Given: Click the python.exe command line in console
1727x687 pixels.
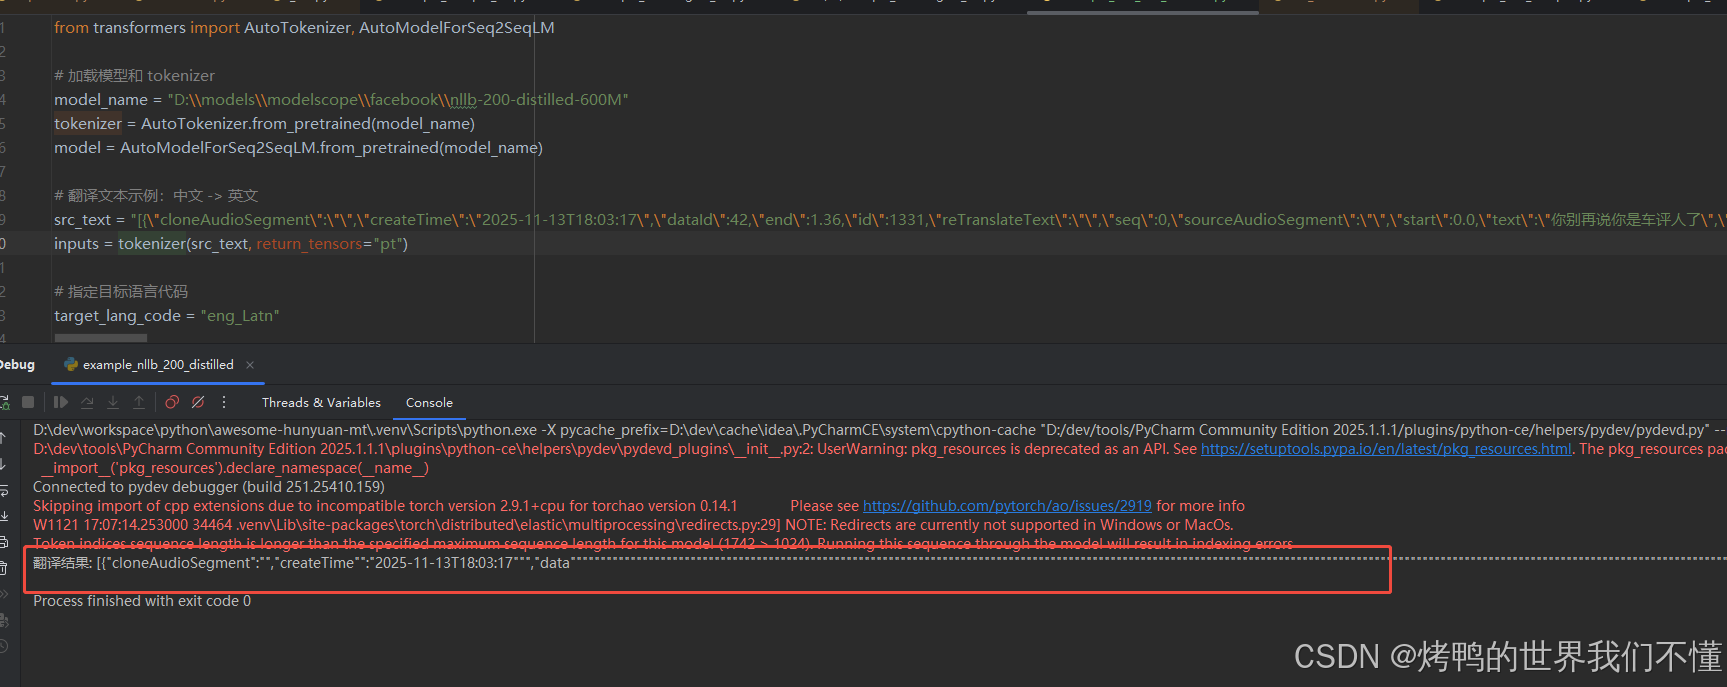Looking at the screenshot, I should [880, 430].
